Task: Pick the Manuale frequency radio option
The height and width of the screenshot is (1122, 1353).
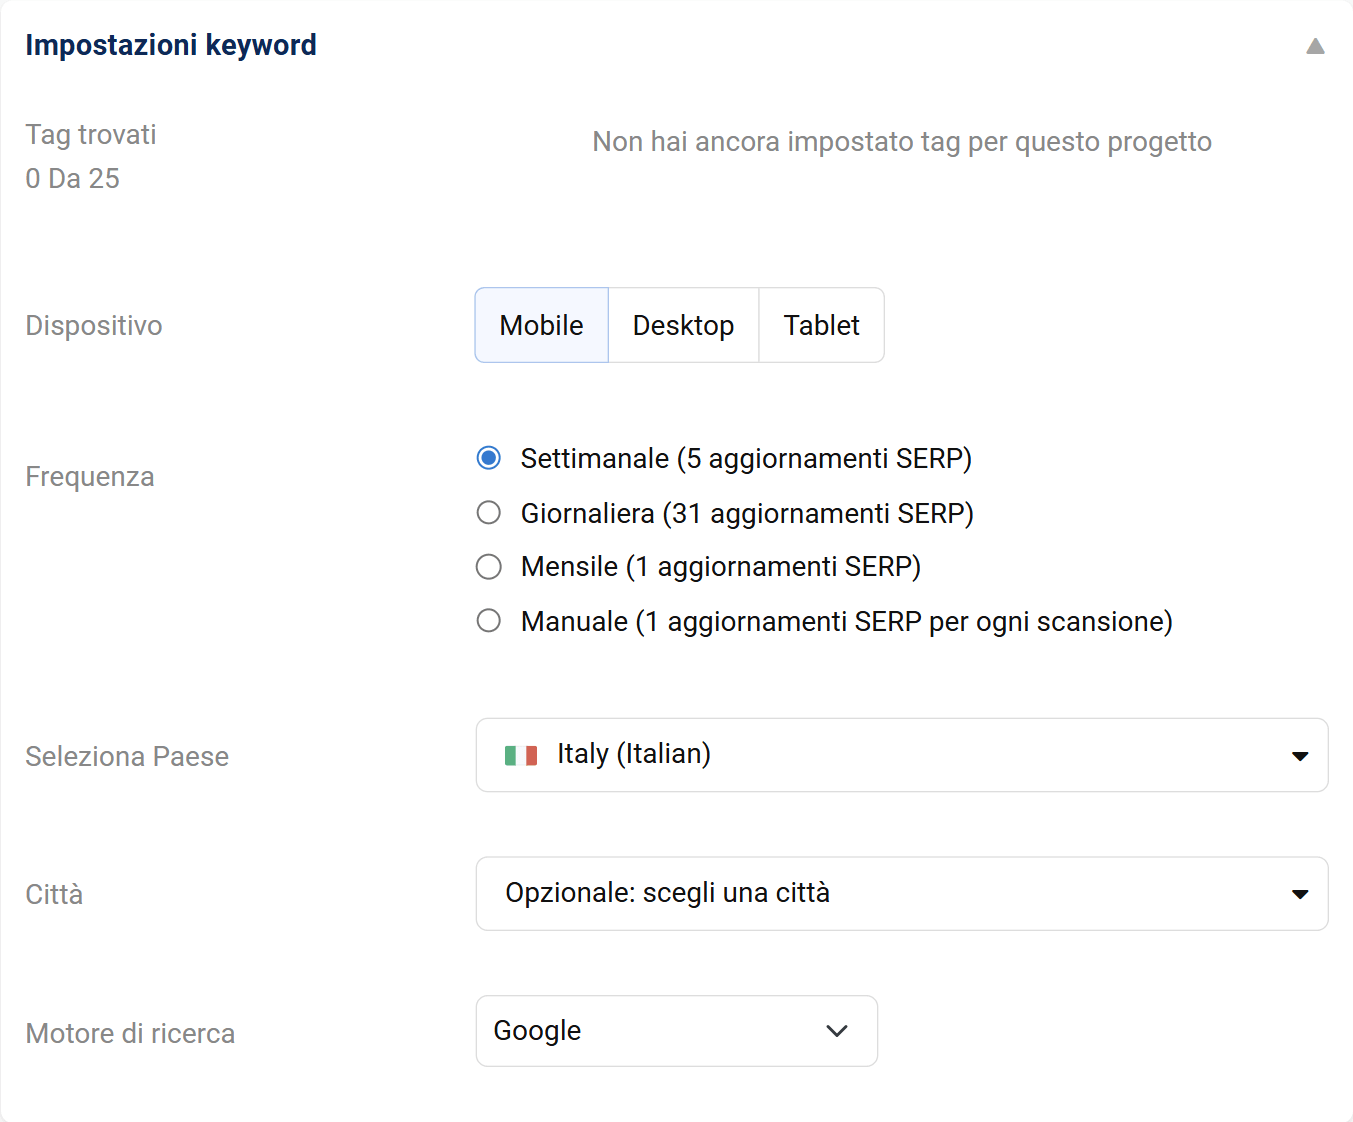Action: click(488, 621)
